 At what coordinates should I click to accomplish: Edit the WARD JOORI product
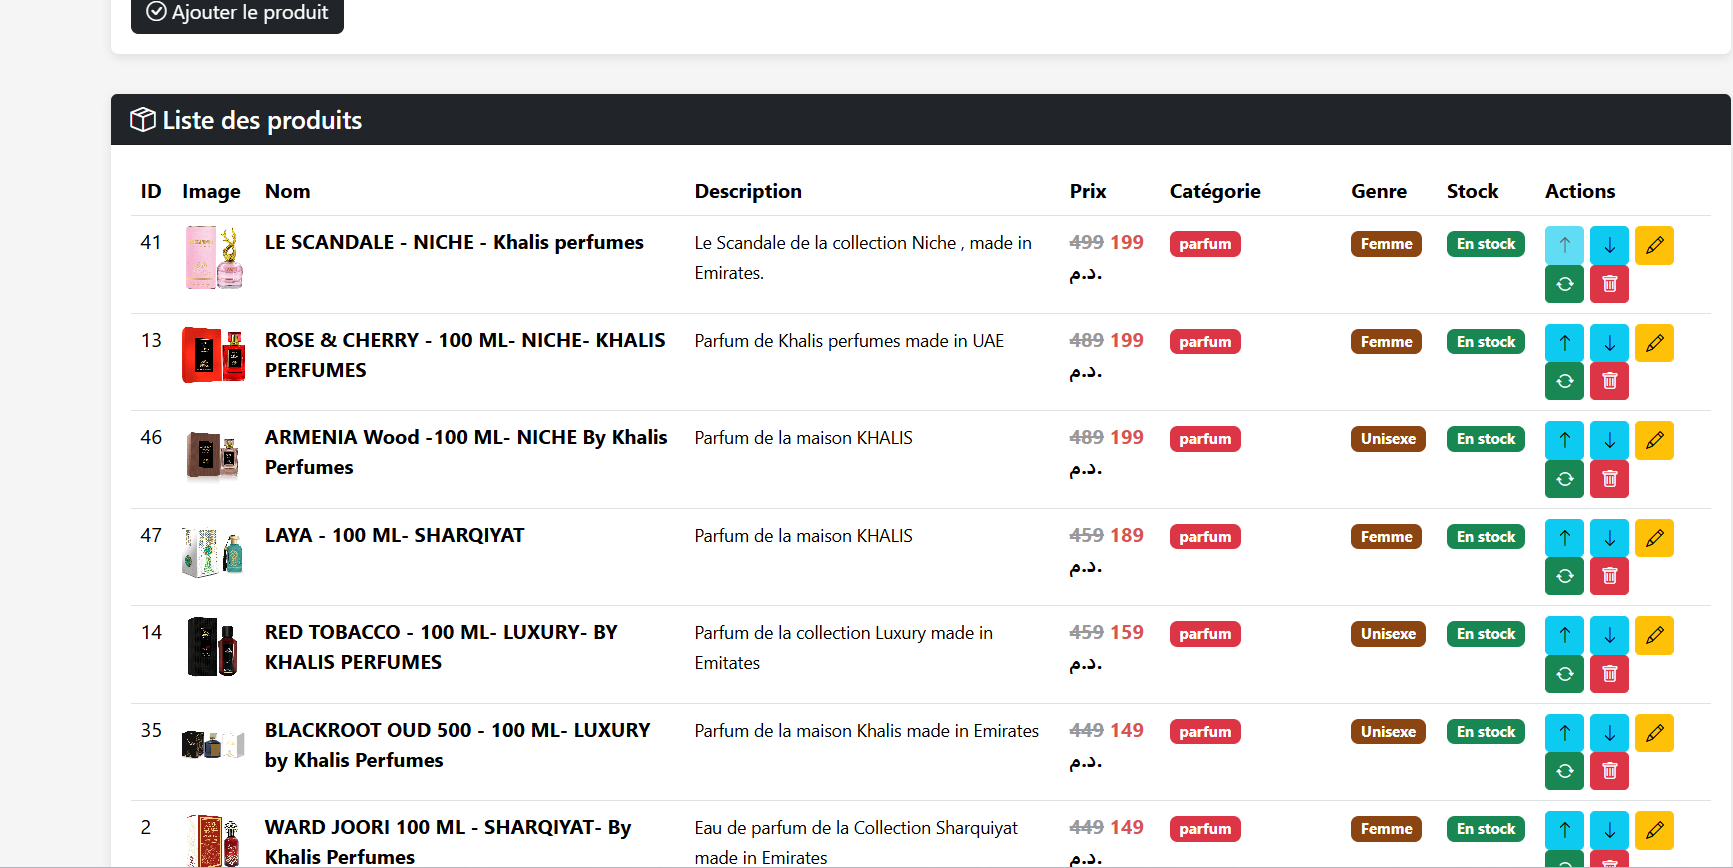pos(1654,830)
